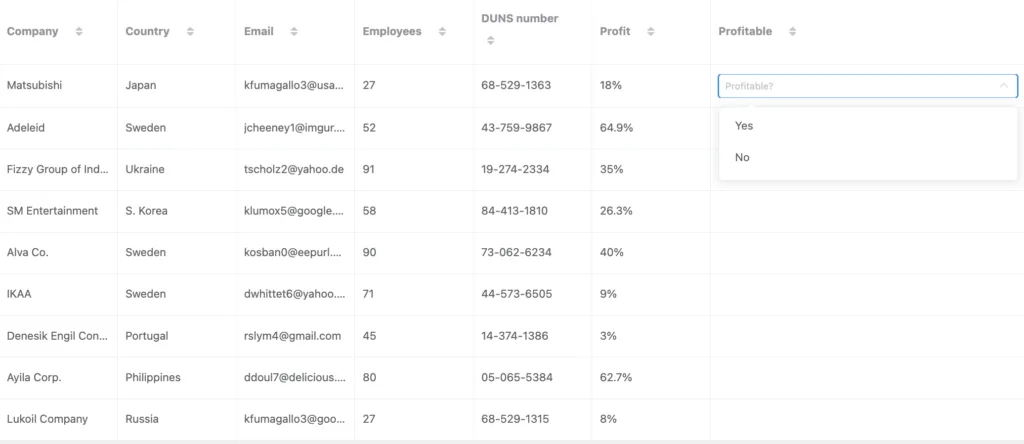Click employees value 58
Screen dimensions: 1024x444
pyautogui.click(x=370, y=211)
